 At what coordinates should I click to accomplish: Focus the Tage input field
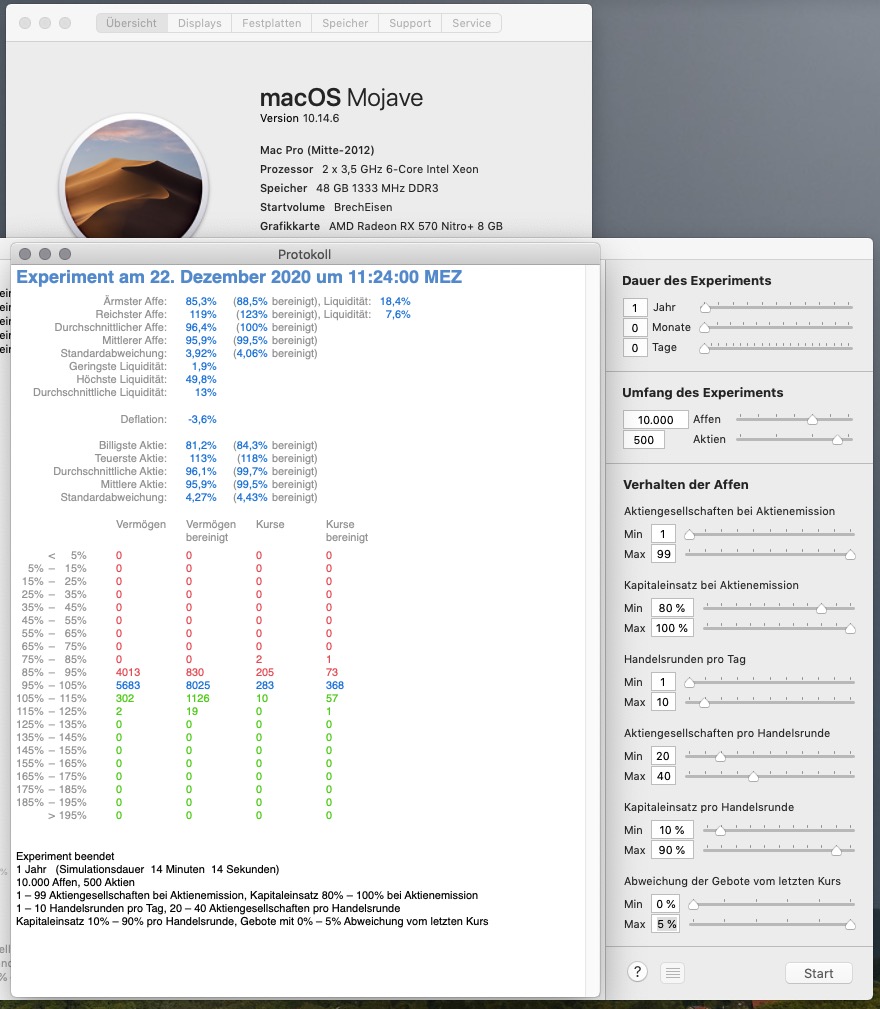[635, 347]
